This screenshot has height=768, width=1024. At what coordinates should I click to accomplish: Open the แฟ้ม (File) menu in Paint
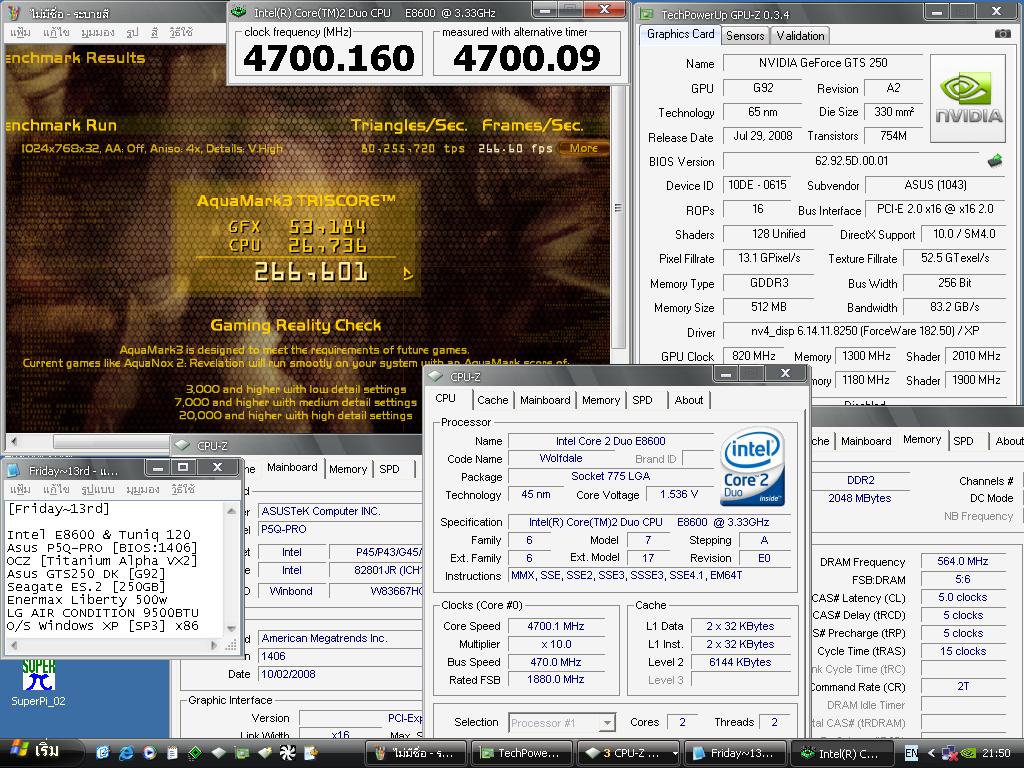point(20,32)
